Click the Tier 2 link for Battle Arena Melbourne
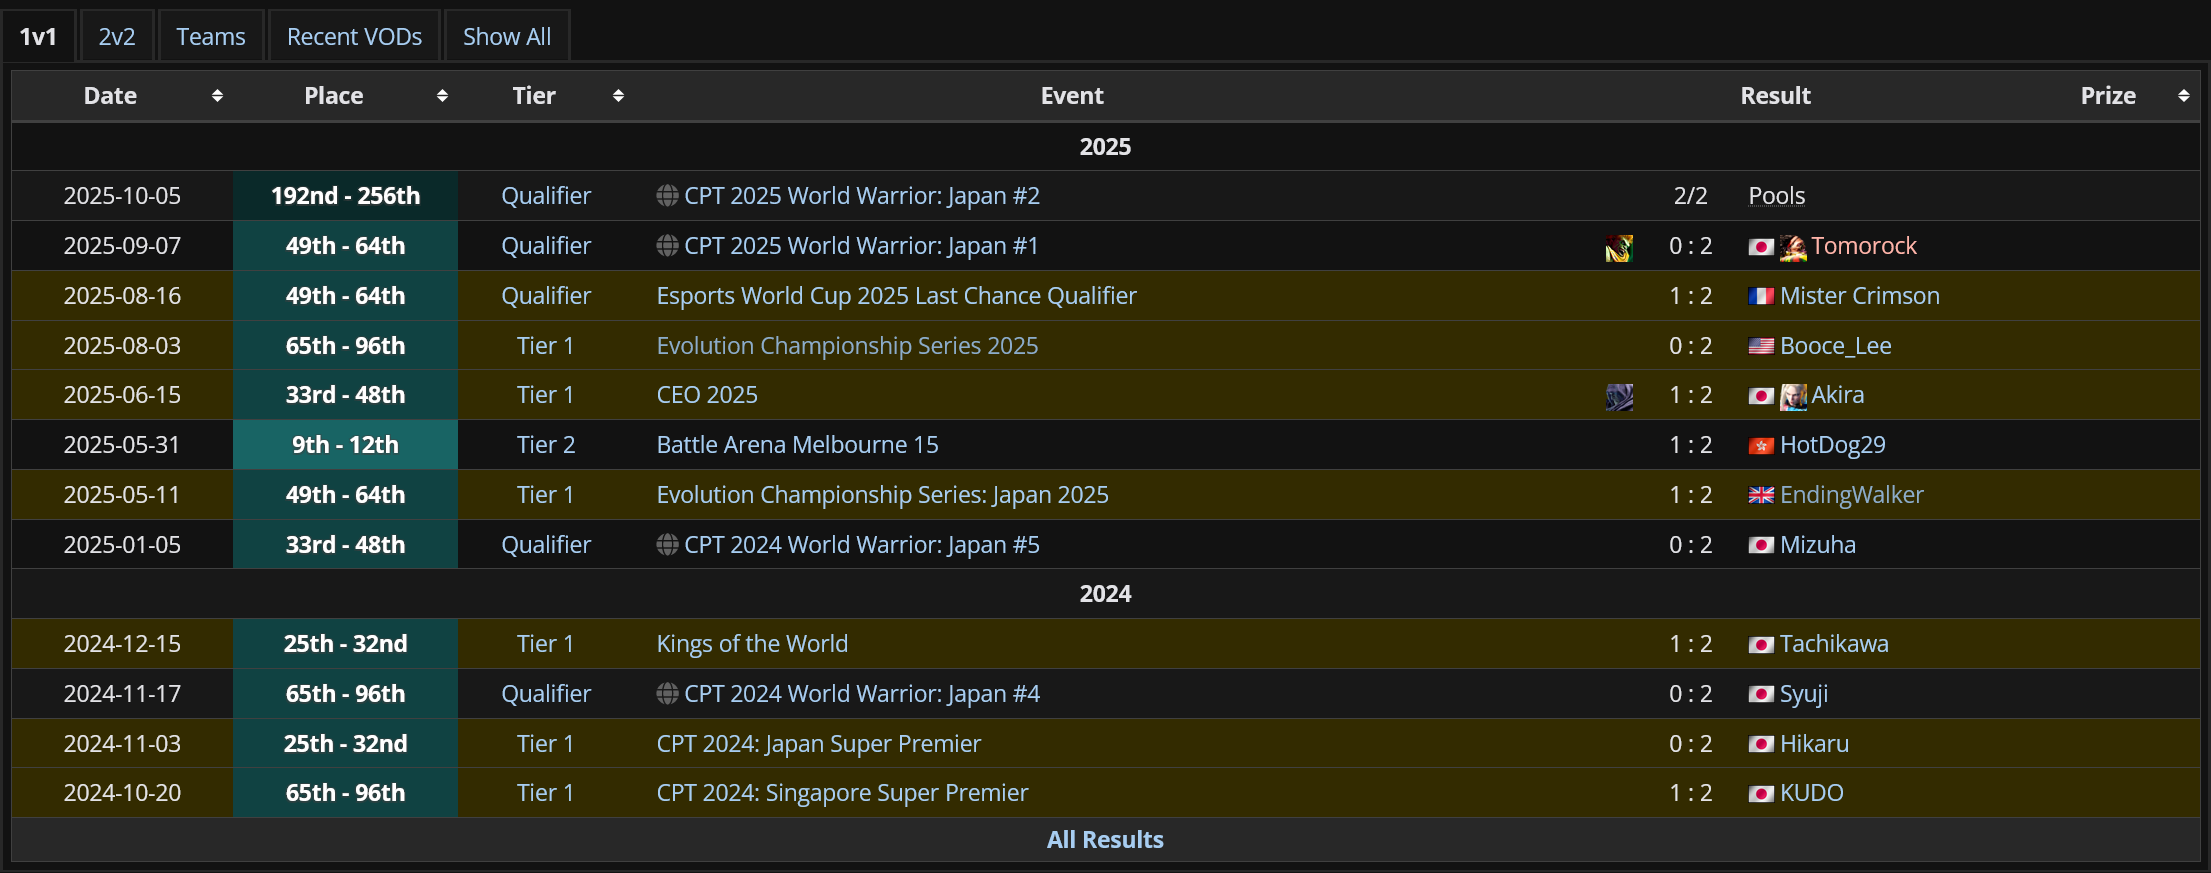2211x873 pixels. coord(546,445)
